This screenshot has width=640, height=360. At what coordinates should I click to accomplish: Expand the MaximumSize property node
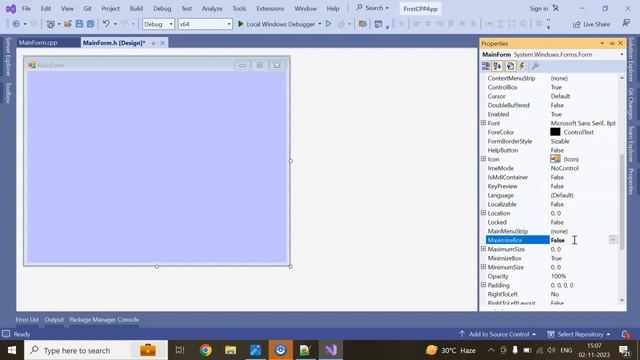tap(483, 249)
